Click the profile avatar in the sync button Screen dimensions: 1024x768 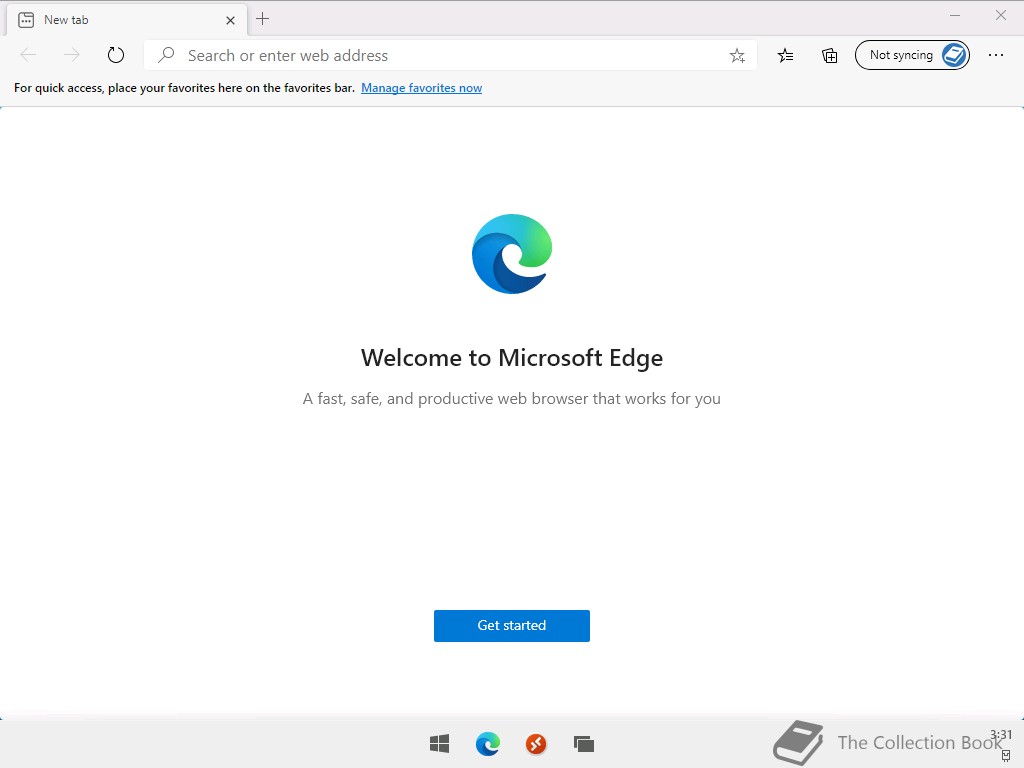[954, 56]
